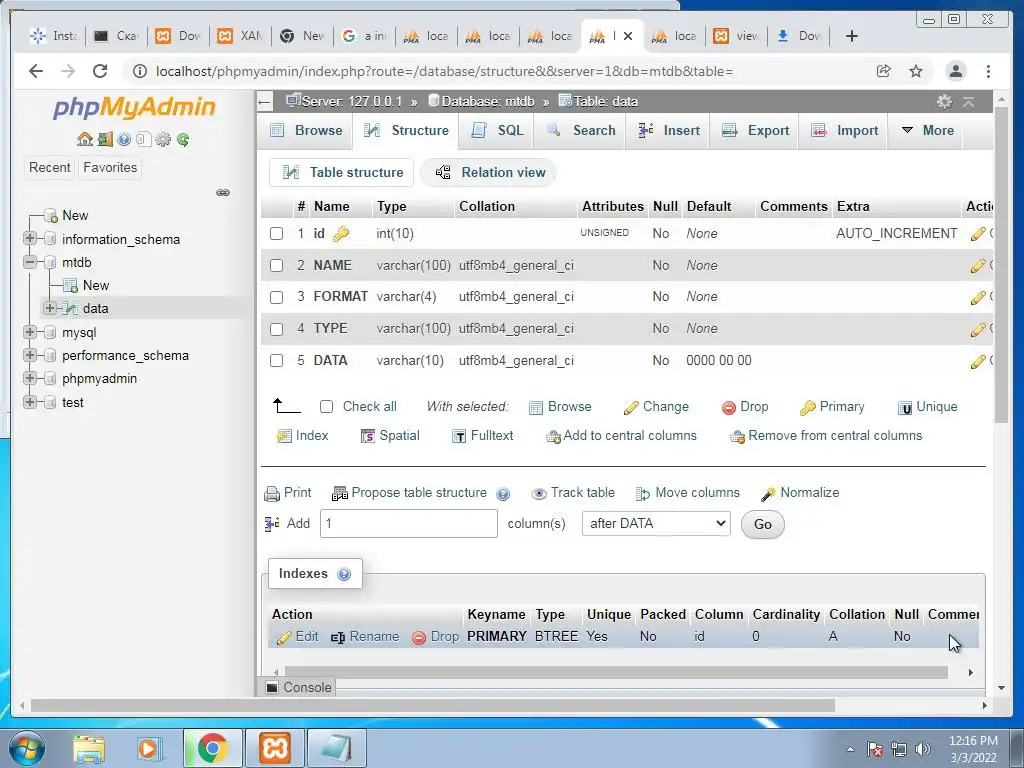
Task: Click the navigation panel settings gear icon
Action: 163,139
